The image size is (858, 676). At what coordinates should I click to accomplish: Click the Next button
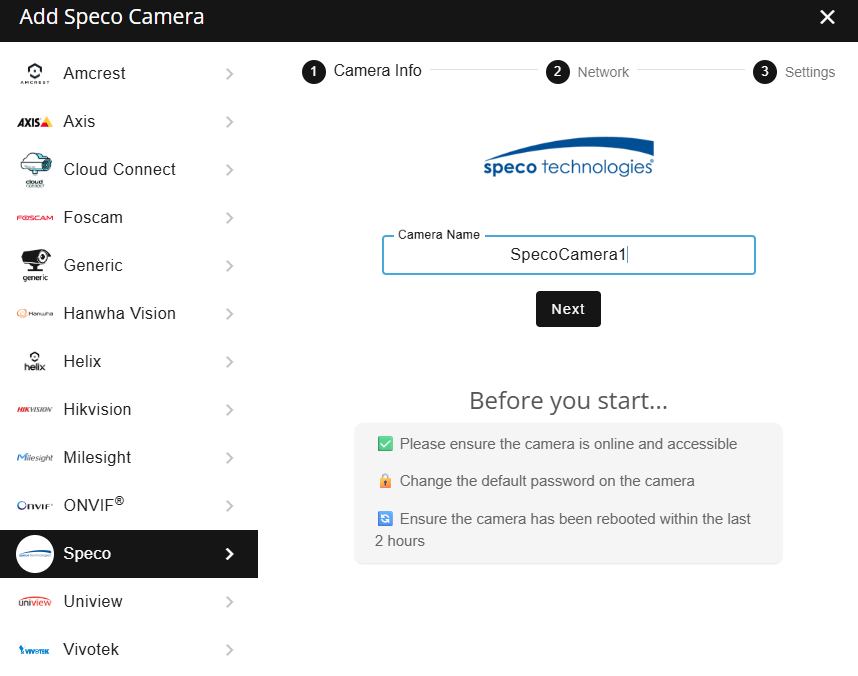coord(568,309)
